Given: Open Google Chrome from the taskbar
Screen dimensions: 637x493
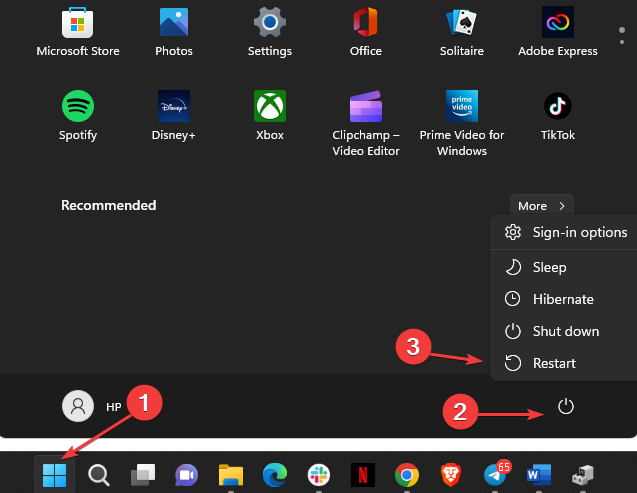Looking at the screenshot, I should pos(407,475).
